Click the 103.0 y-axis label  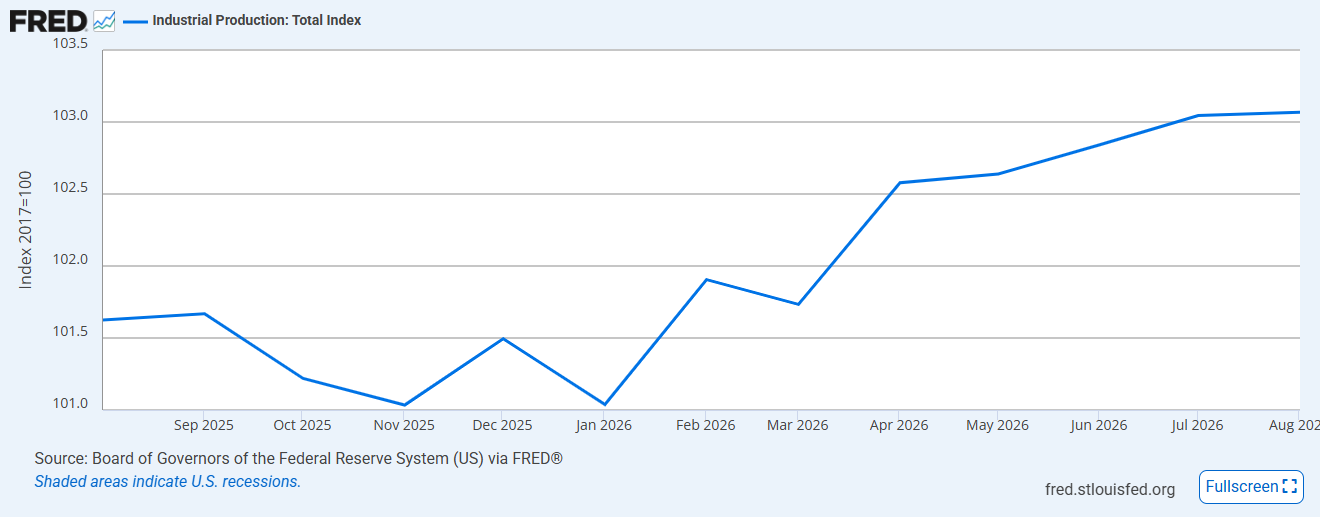coord(69,117)
